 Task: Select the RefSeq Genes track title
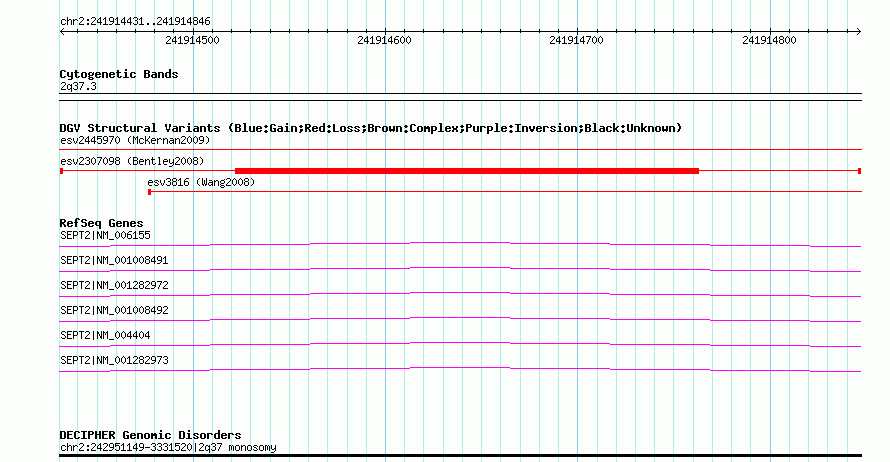point(101,223)
